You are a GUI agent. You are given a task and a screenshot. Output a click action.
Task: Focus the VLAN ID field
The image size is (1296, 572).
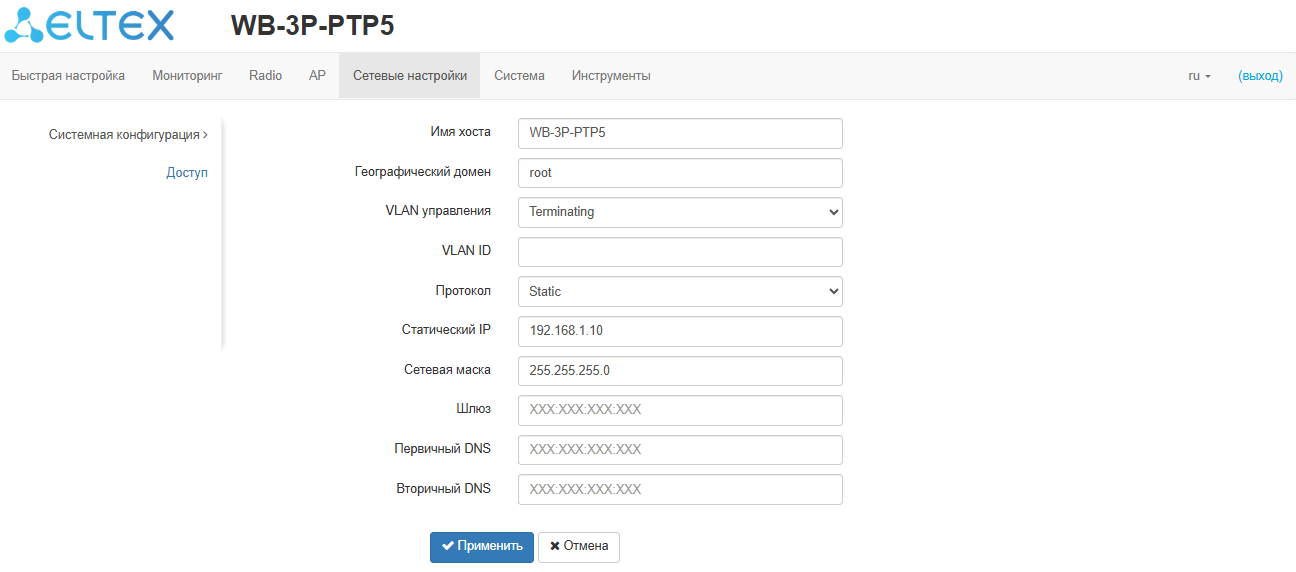pos(680,252)
